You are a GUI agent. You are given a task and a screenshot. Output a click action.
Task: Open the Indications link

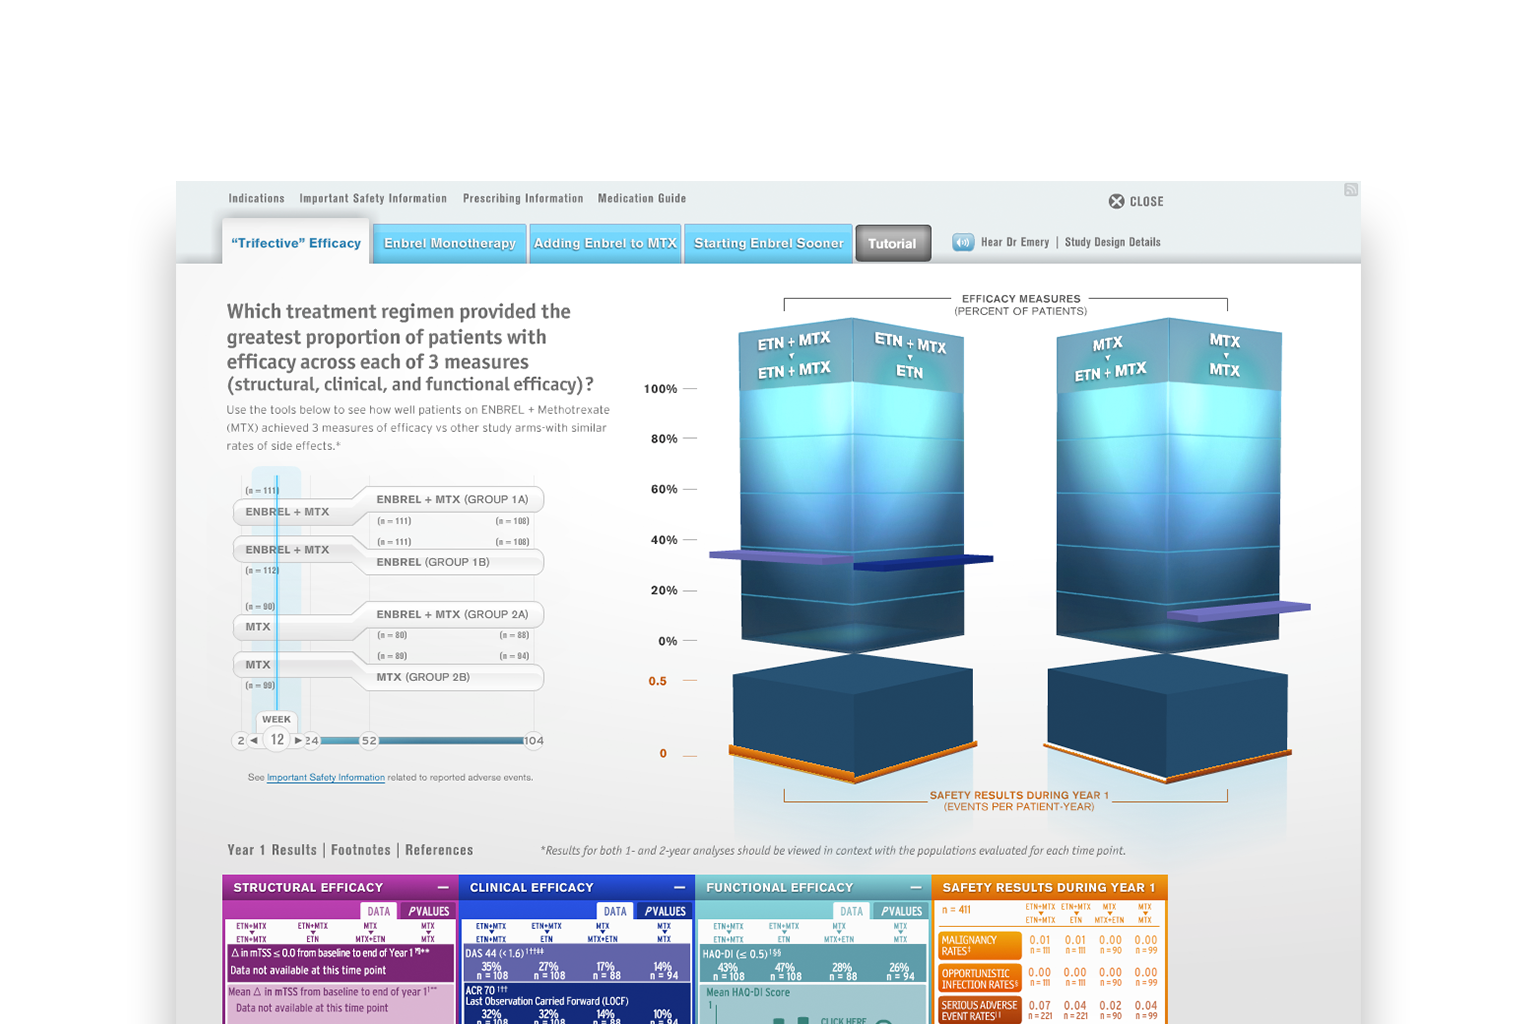click(256, 198)
